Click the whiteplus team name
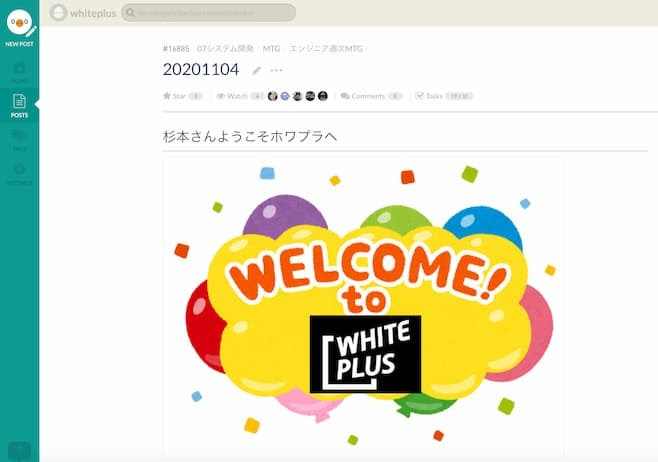This screenshot has width=658, height=462. point(93,13)
